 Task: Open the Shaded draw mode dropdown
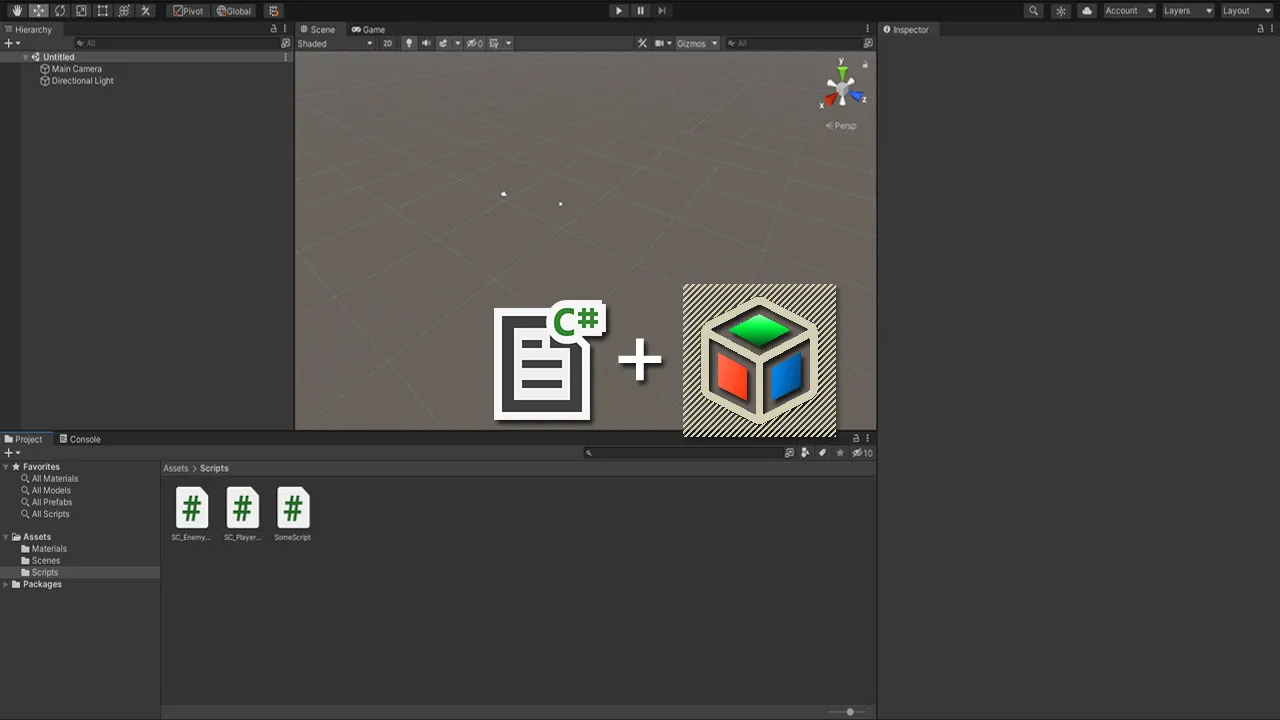click(x=334, y=43)
